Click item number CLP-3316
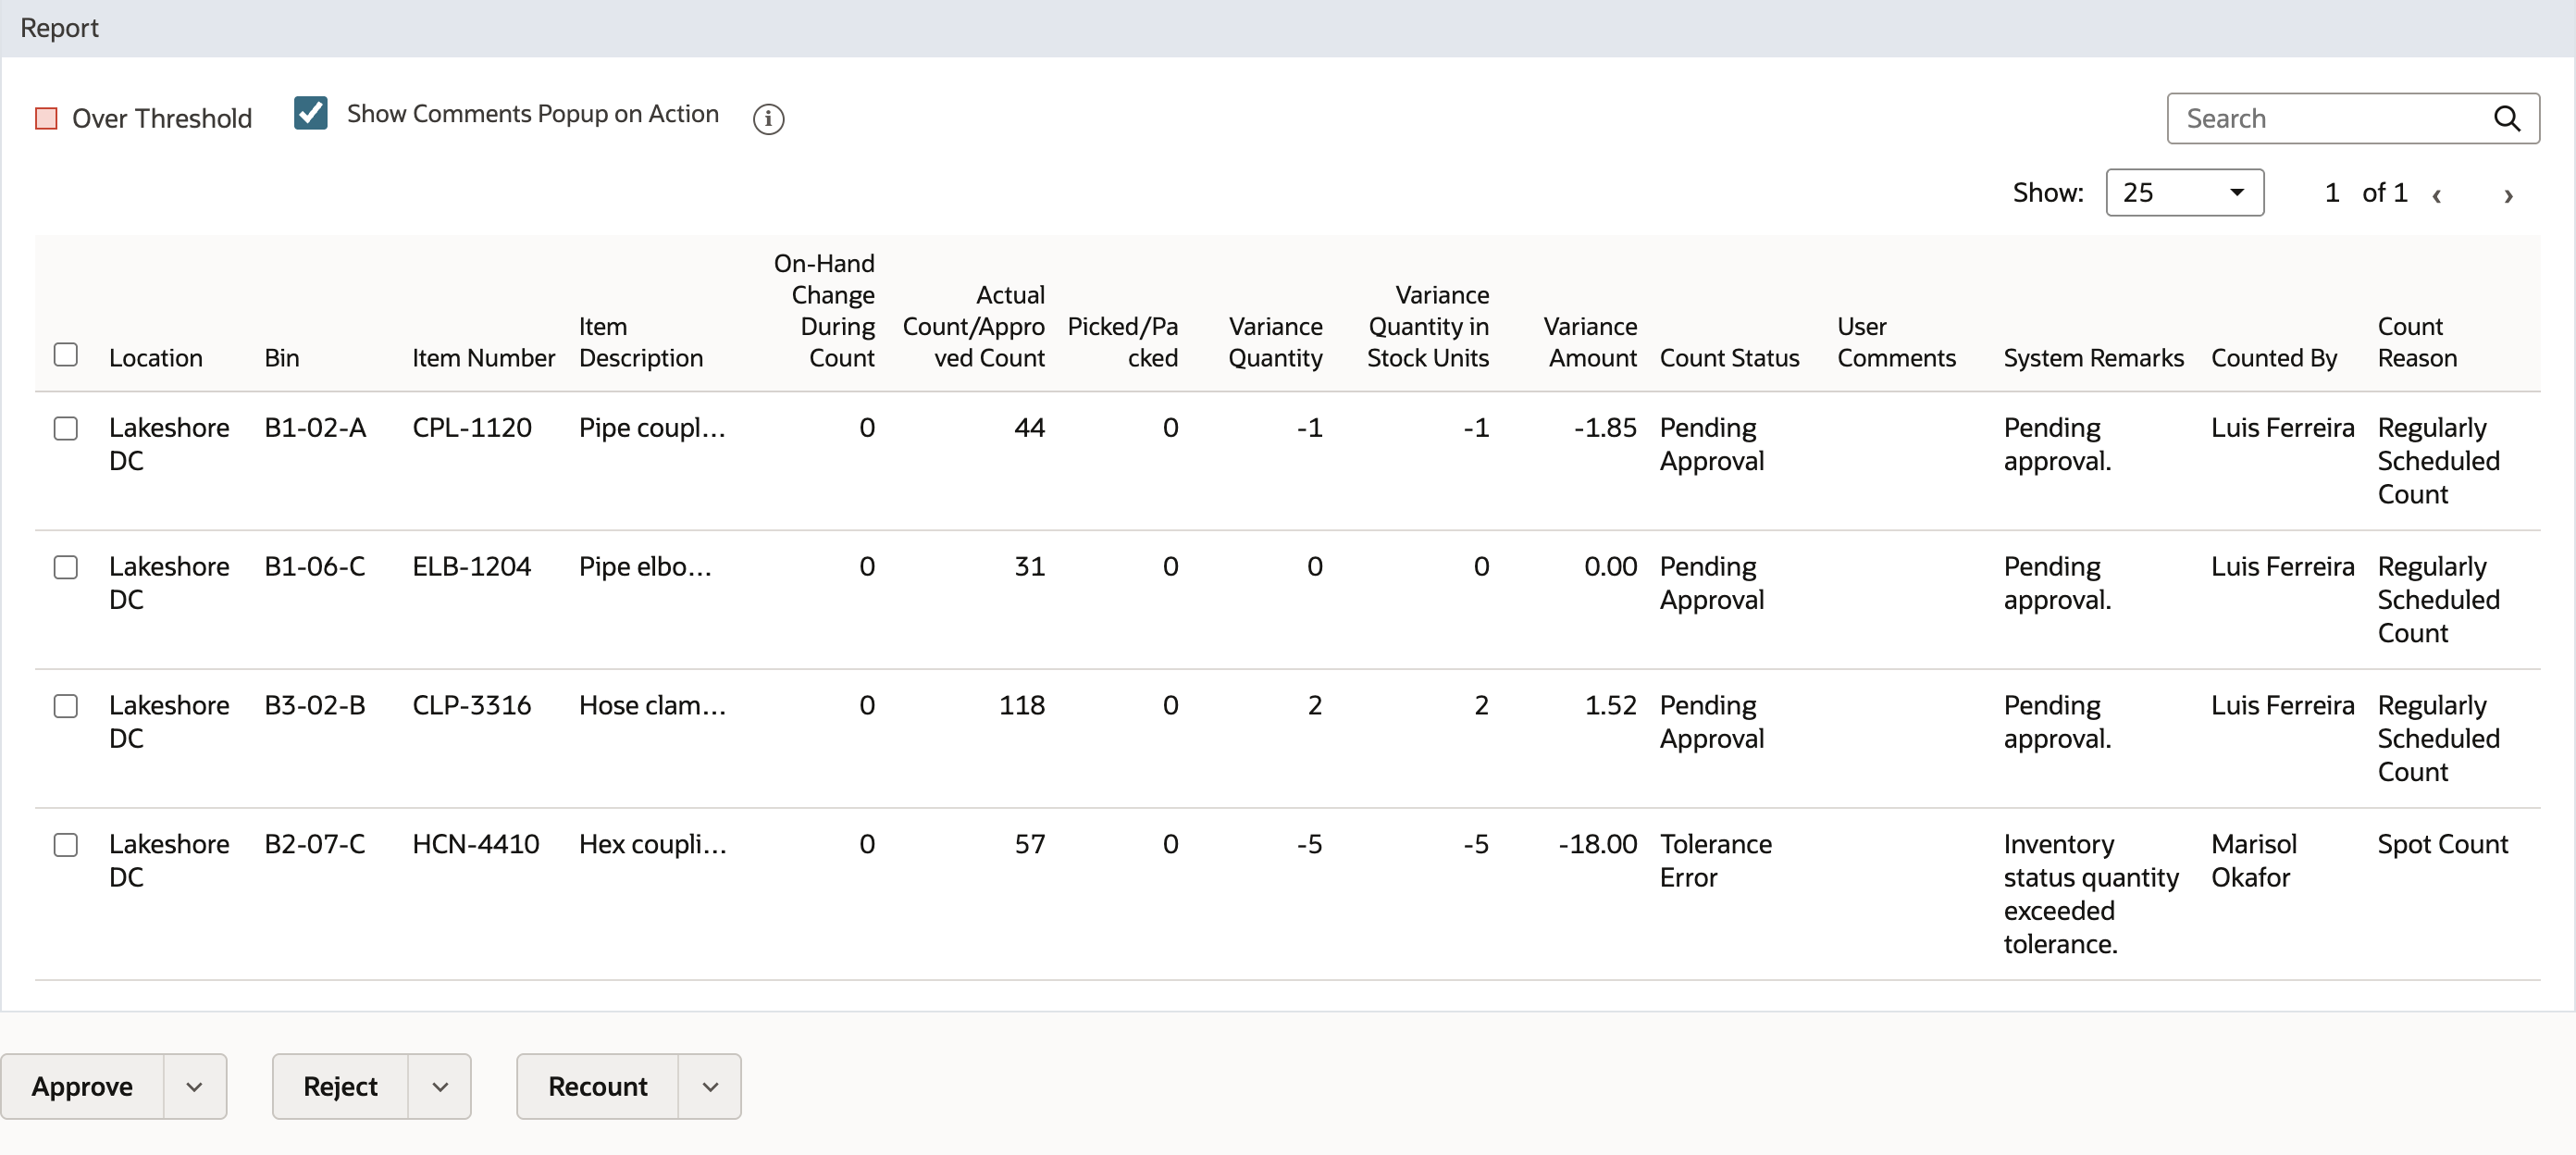This screenshot has height=1155, width=2576. pyautogui.click(x=471, y=706)
